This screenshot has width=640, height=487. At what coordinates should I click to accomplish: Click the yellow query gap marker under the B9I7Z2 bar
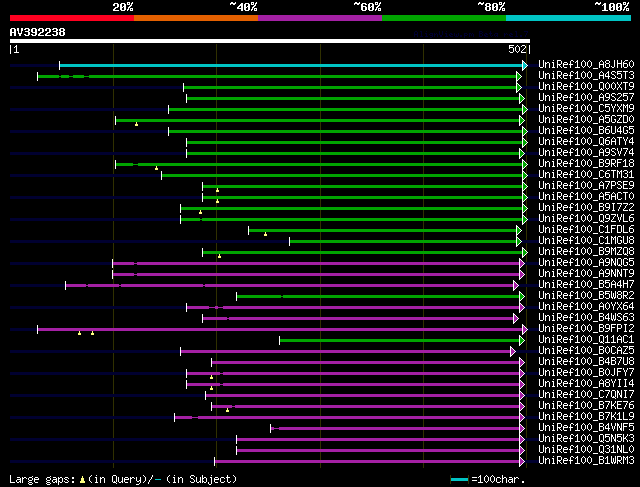click(200, 212)
